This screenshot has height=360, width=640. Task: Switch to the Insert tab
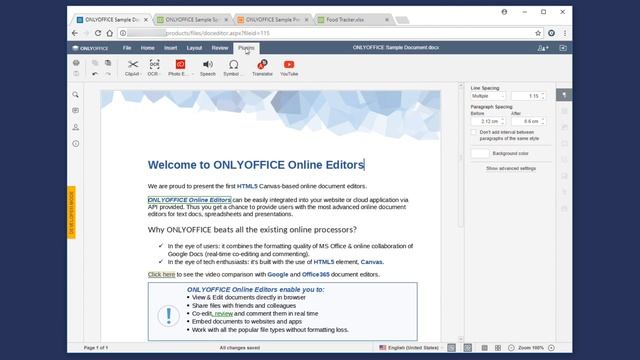171,48
